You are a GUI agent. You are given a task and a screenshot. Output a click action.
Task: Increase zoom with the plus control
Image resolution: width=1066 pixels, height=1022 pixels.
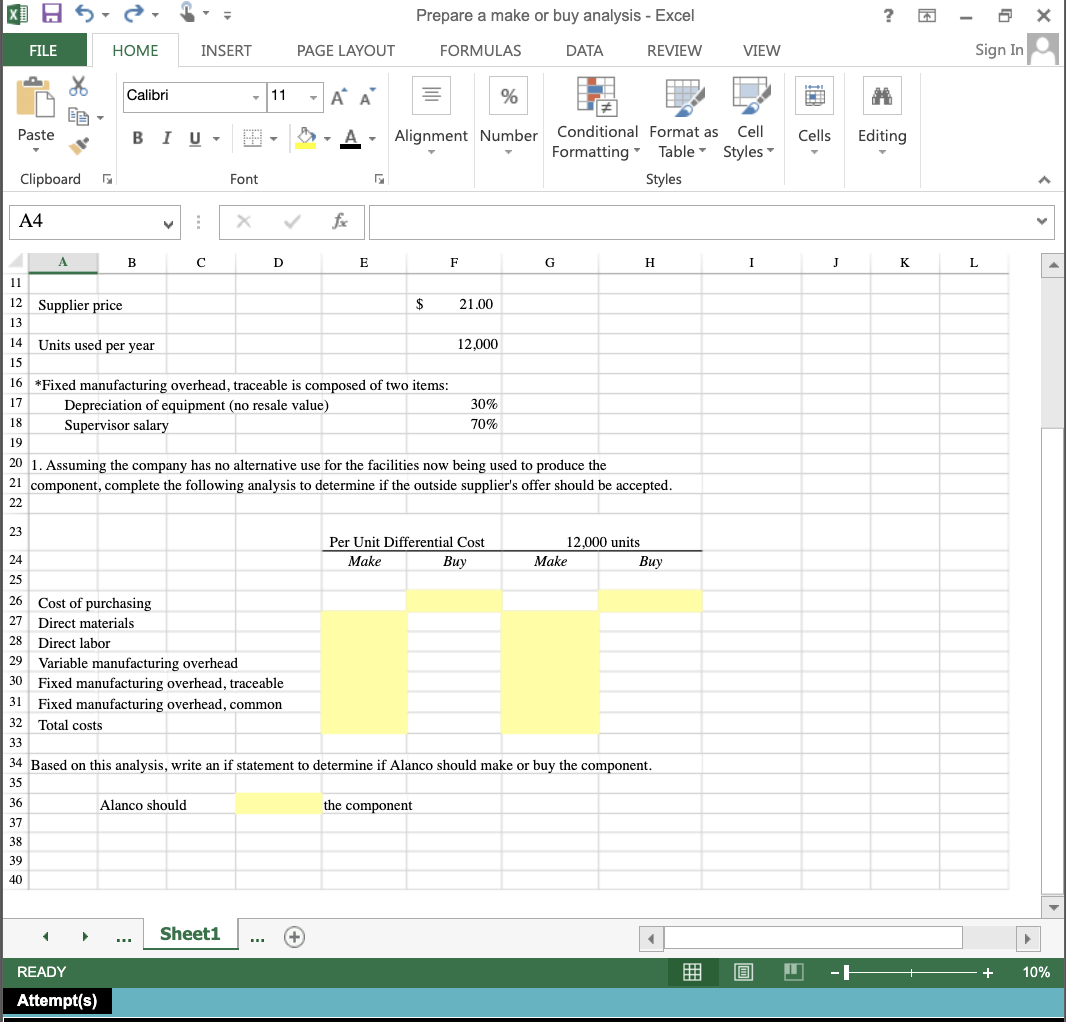pyautogui.click(x=988, y=971)
